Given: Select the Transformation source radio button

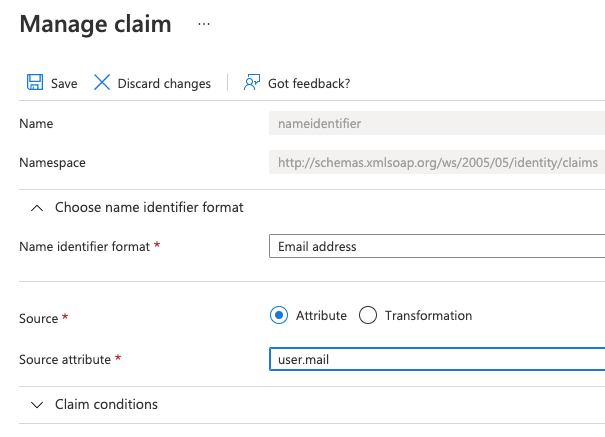Looking at the screenshot, I should [x=367, y=315].
